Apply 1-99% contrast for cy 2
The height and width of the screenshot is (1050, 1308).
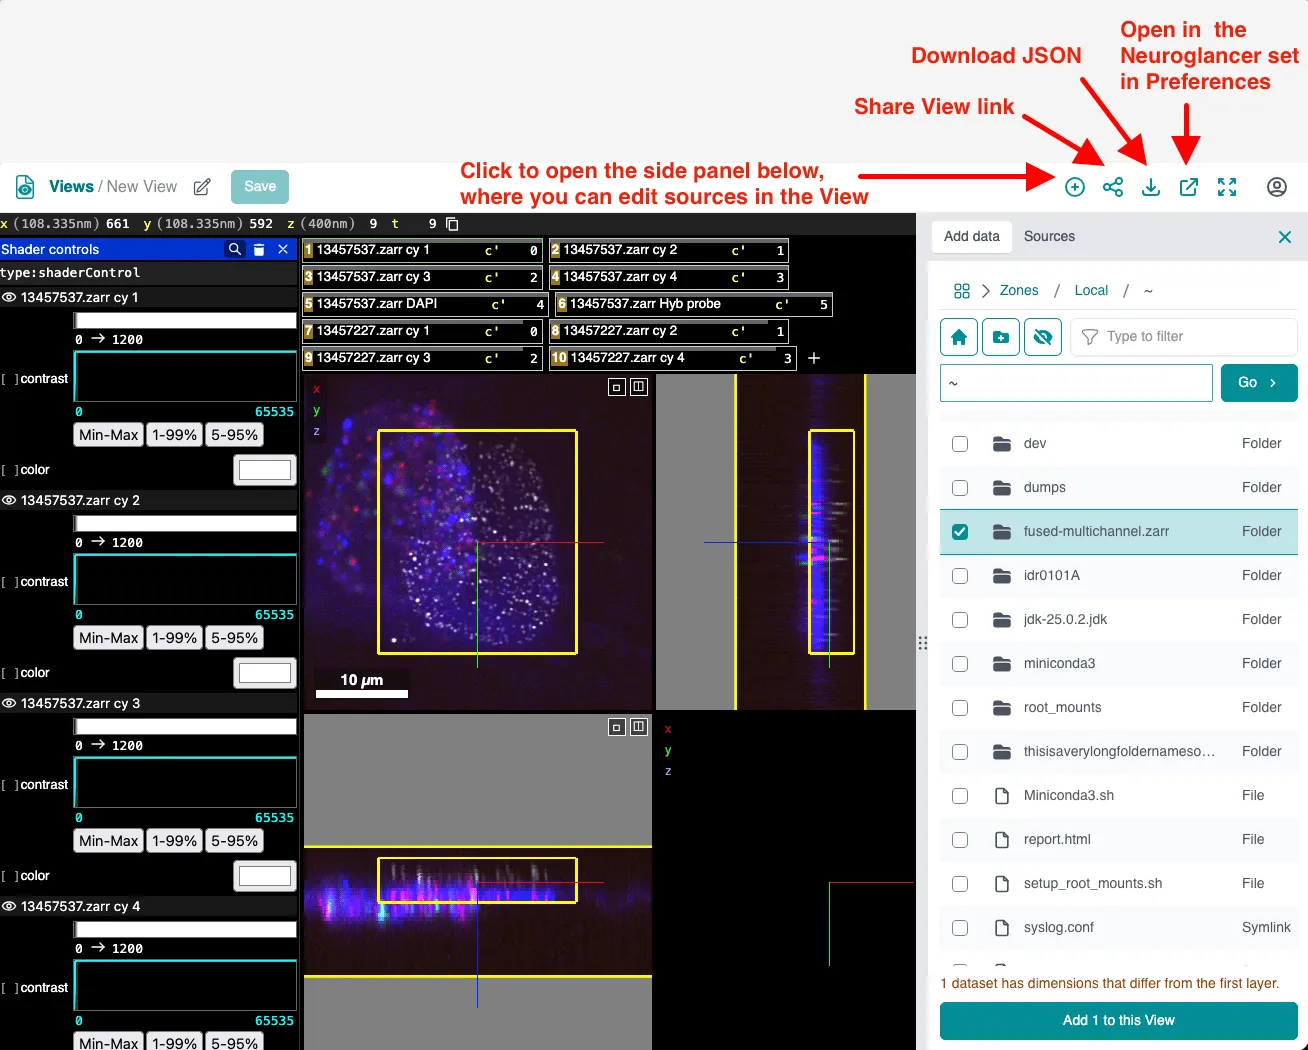(174, 638)
